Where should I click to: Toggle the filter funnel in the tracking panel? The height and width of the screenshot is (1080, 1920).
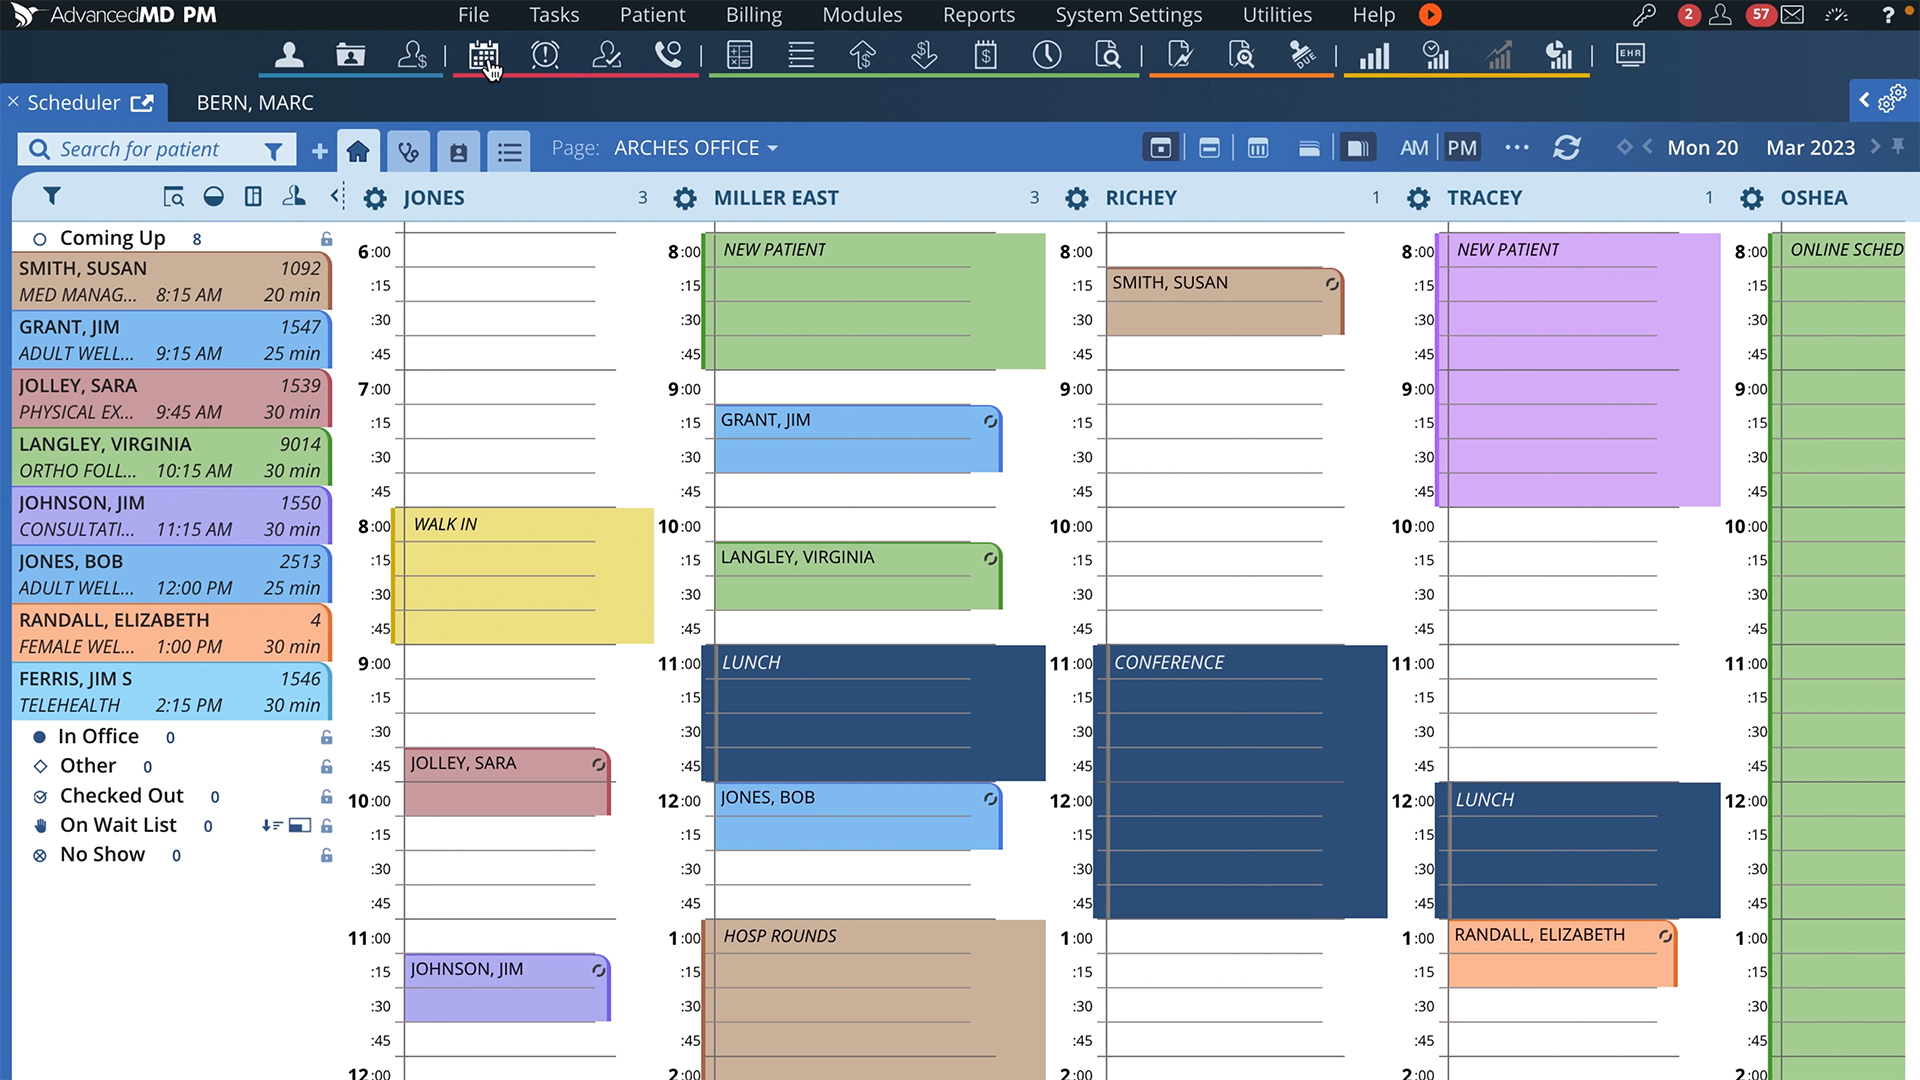[x=52, y=196]
